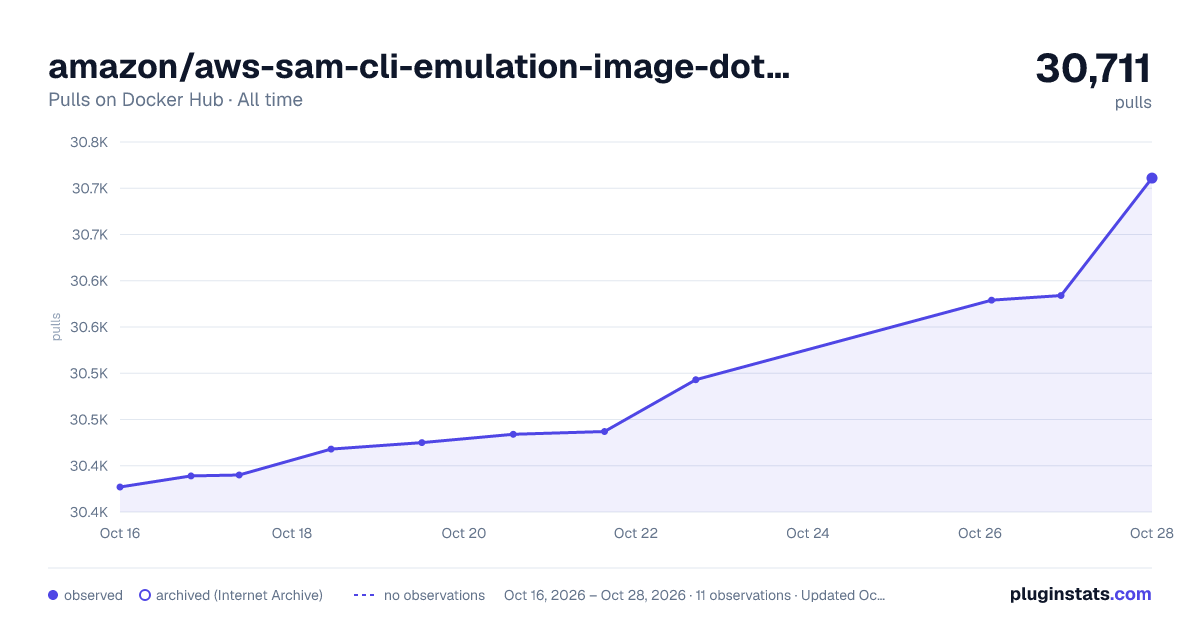This screenshot has height=630, width=1200.
Task: Click the 'observed' legend label text
Action: 93,595
